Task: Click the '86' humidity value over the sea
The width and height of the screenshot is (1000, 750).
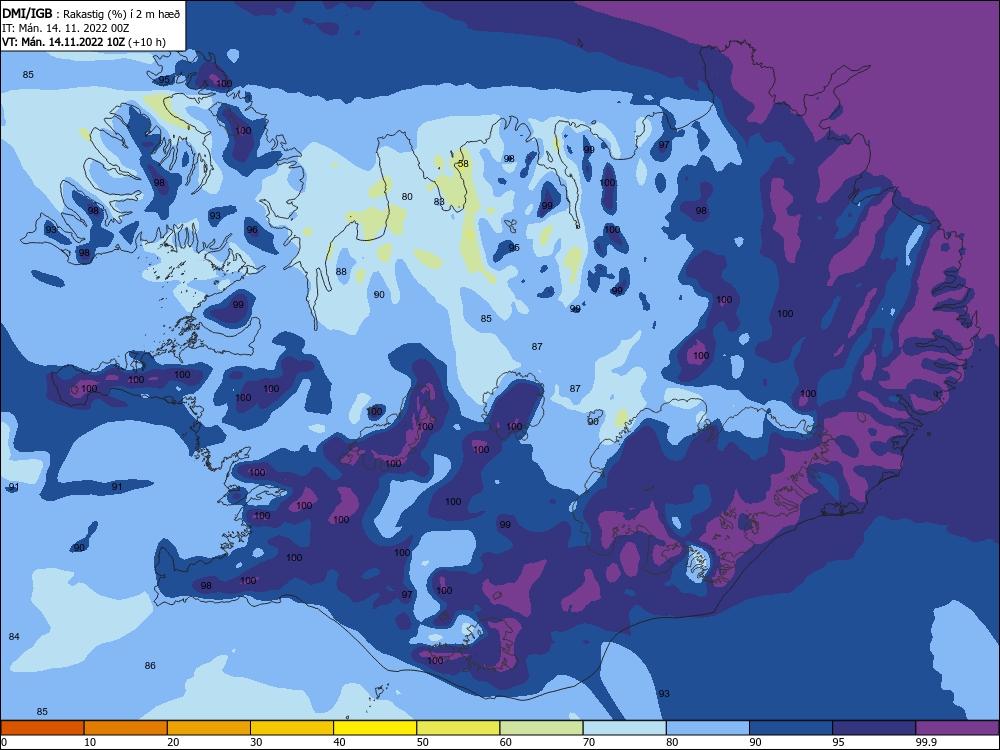Action: (x=150, y=665)
